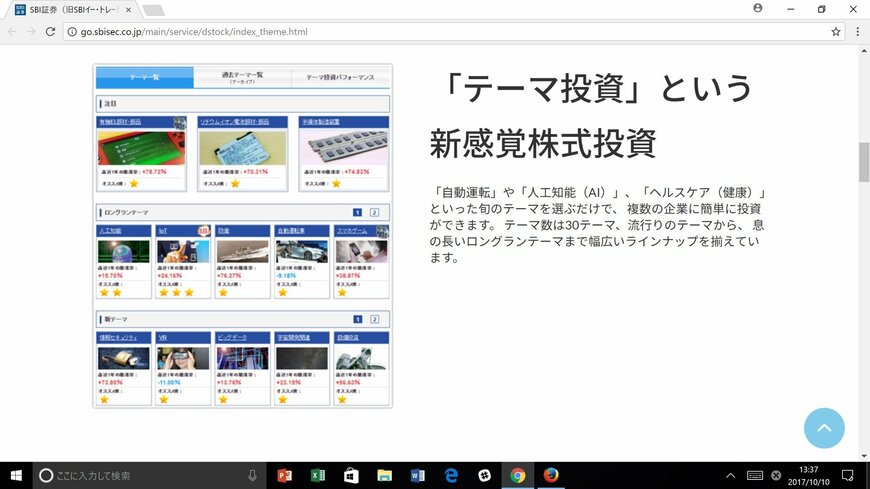Open the Chrome three-dot menu
The height and width of the screenshot is (489, 870).
point(858,31)
